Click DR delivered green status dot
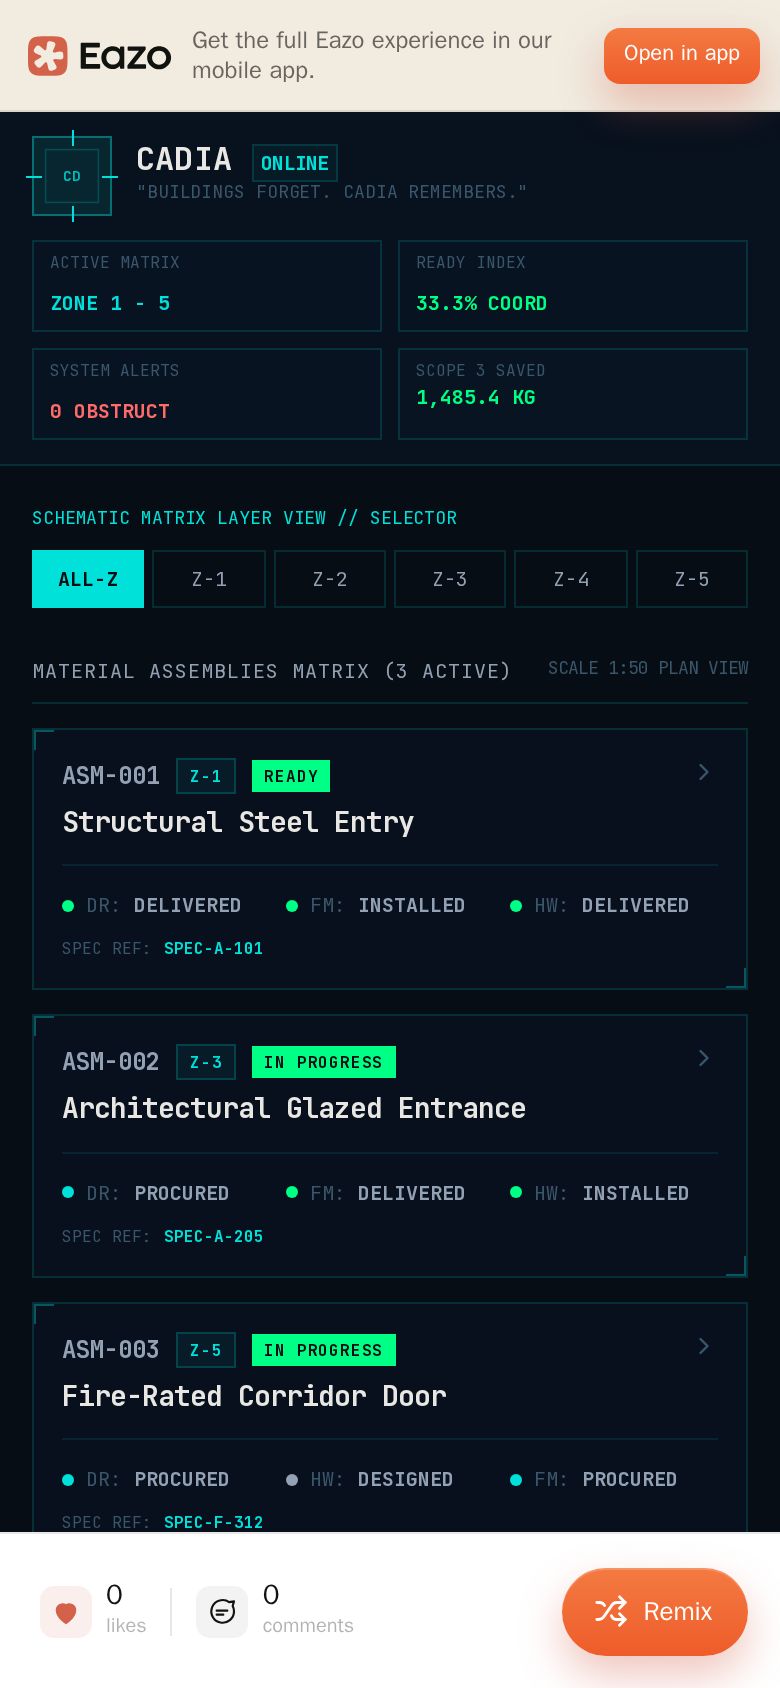The image size is (780, 1688). (x=68, y=906)
